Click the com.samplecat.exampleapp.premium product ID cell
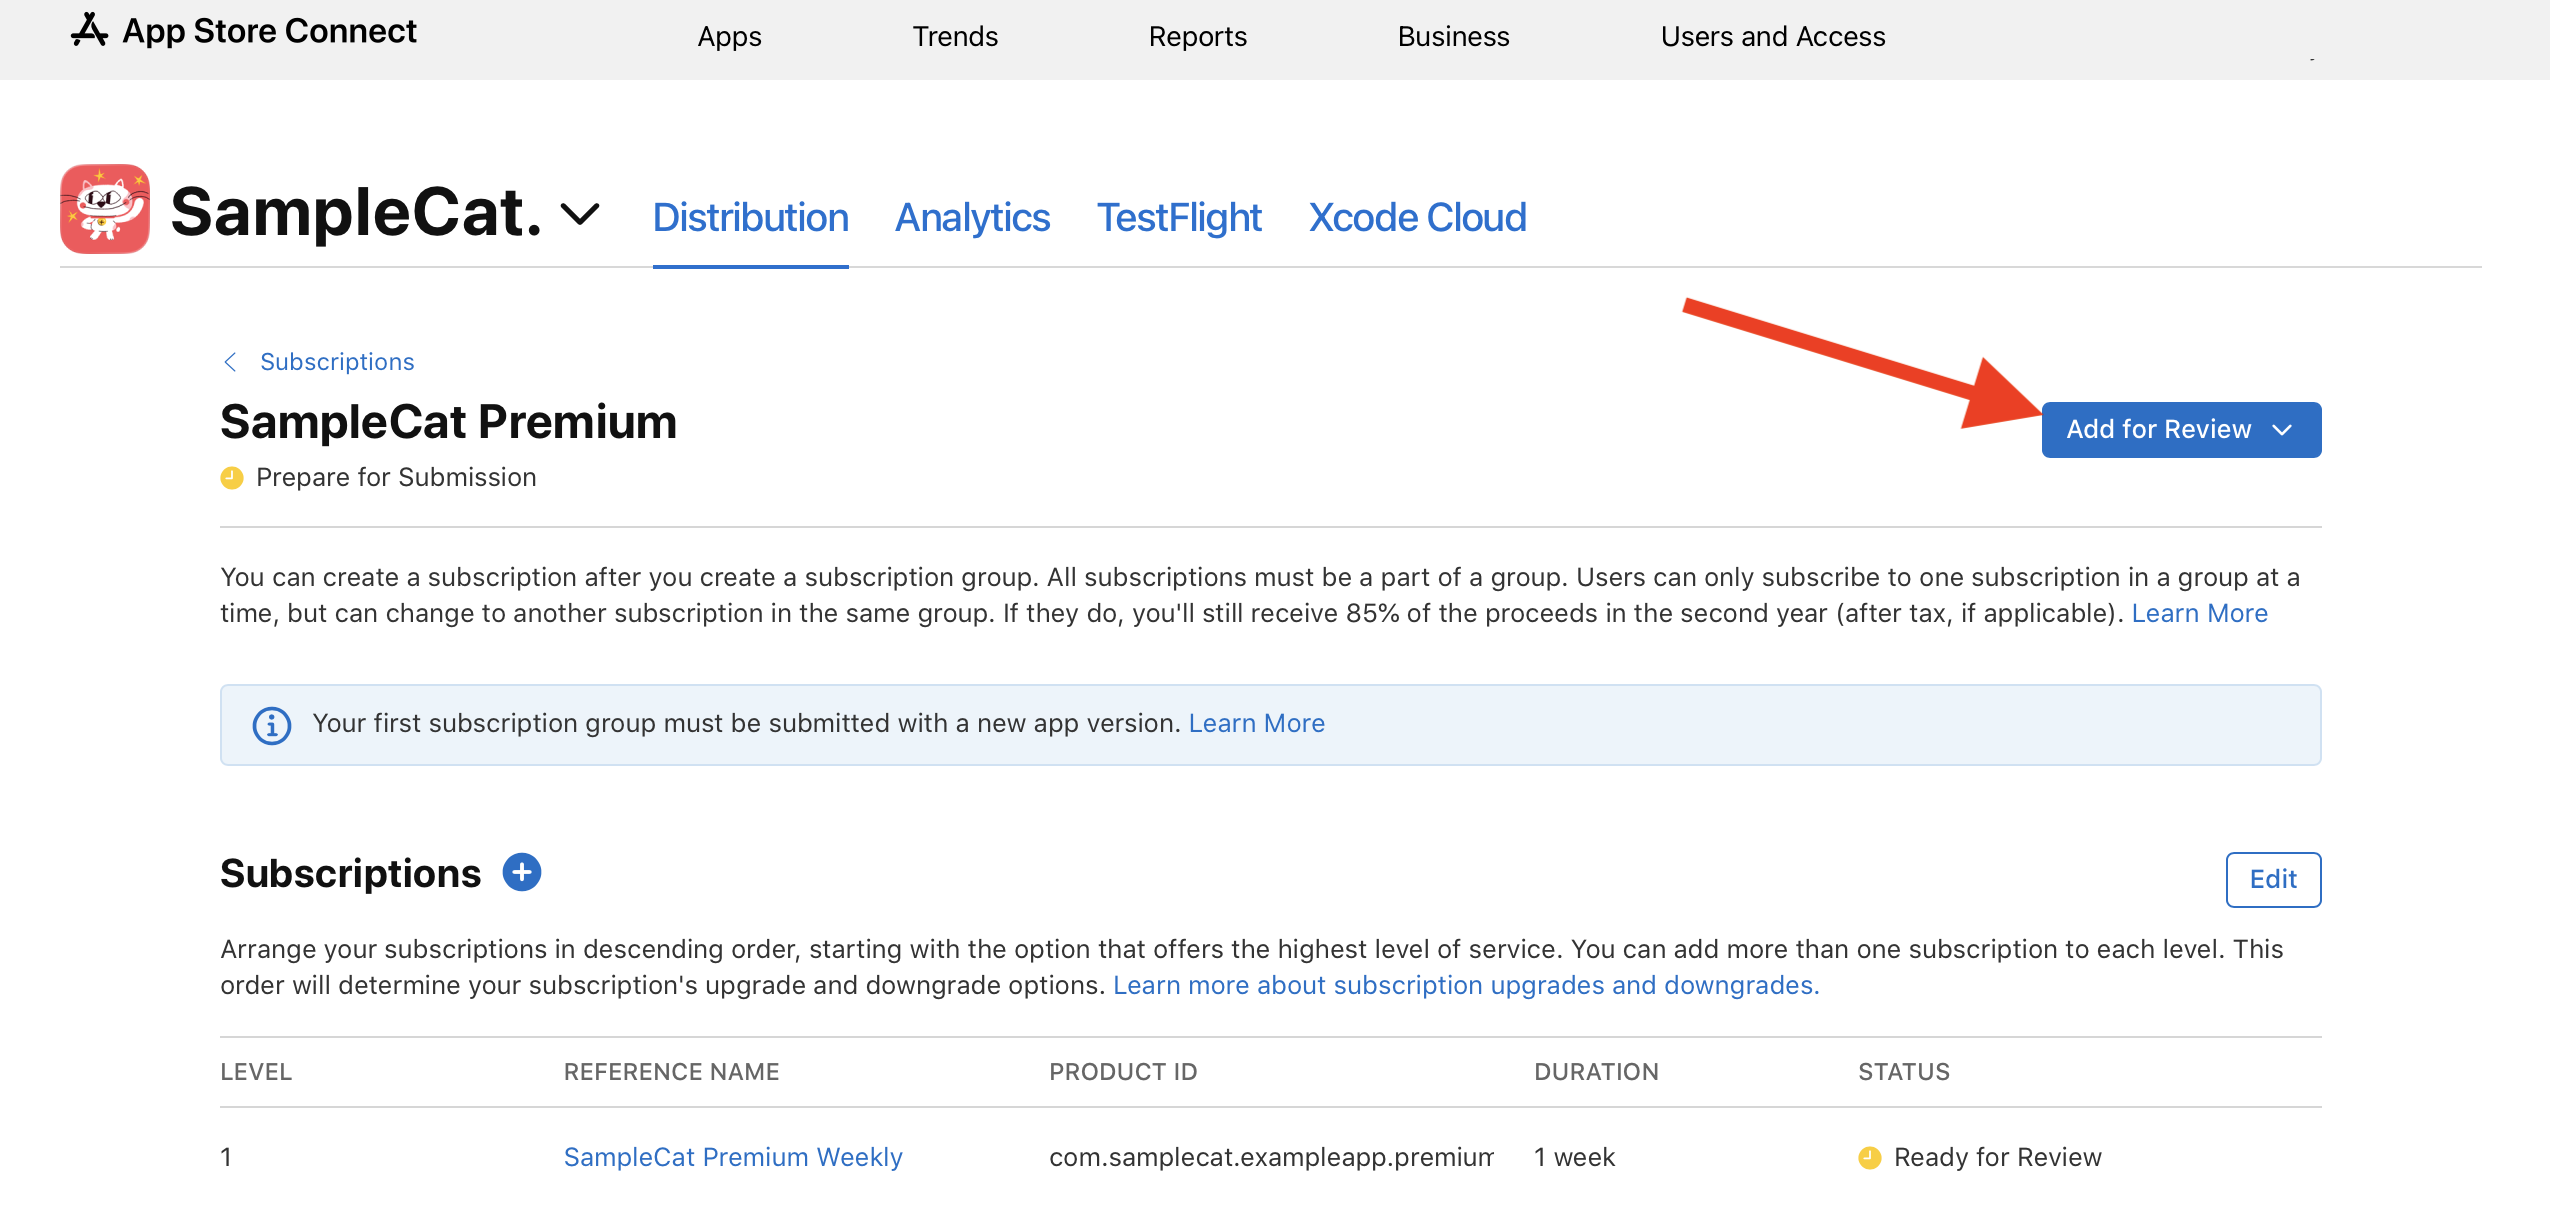The width and height of the screenshot is (2550, 1208). point(1271,1157)
